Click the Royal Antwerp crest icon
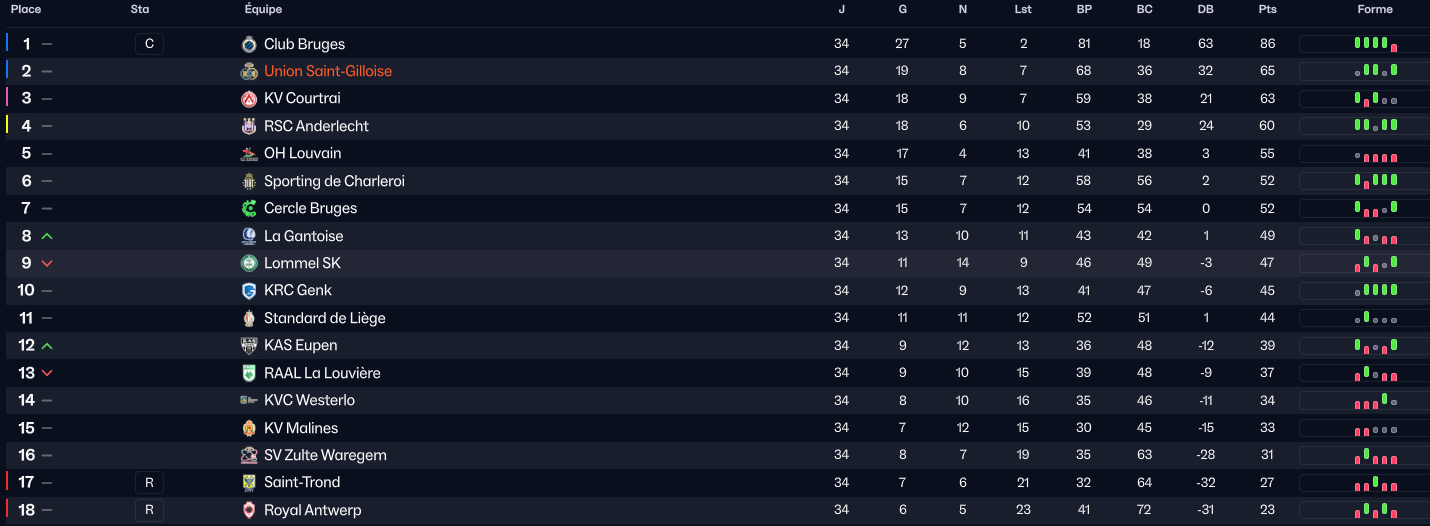 point(249,510)
